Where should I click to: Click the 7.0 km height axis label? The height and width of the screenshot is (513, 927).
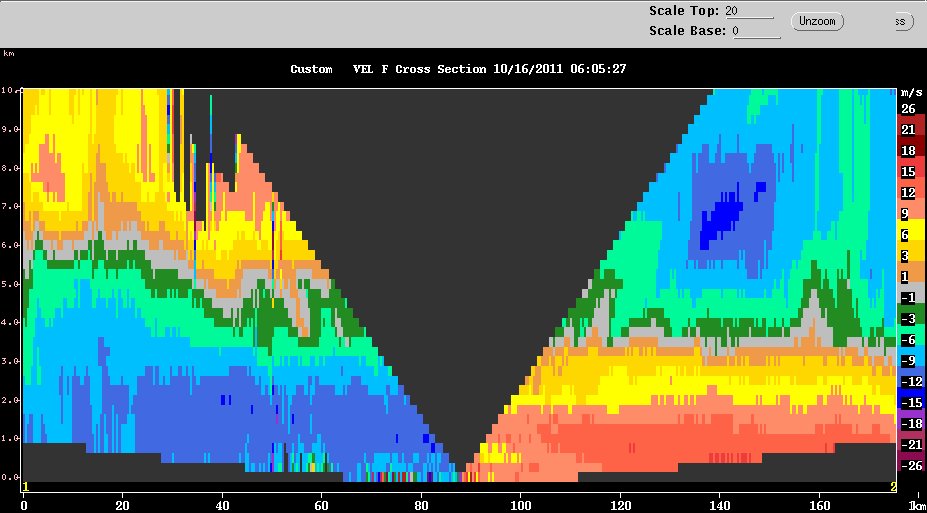click(12, 206)
